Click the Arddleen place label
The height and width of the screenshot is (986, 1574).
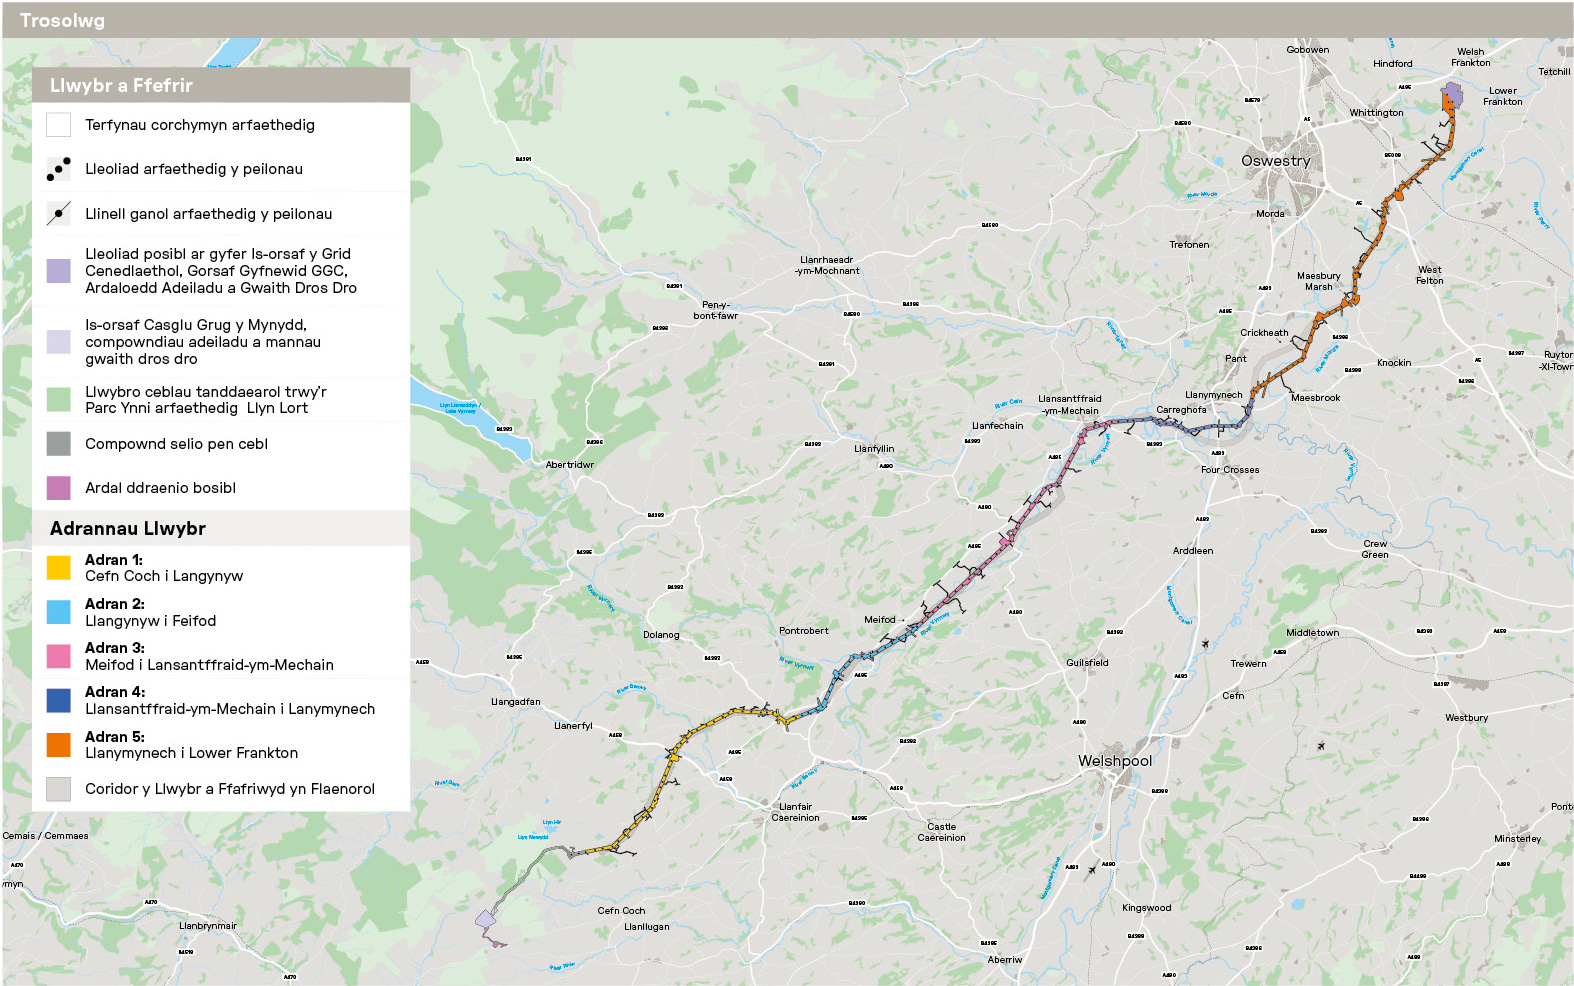point(1193,551)
